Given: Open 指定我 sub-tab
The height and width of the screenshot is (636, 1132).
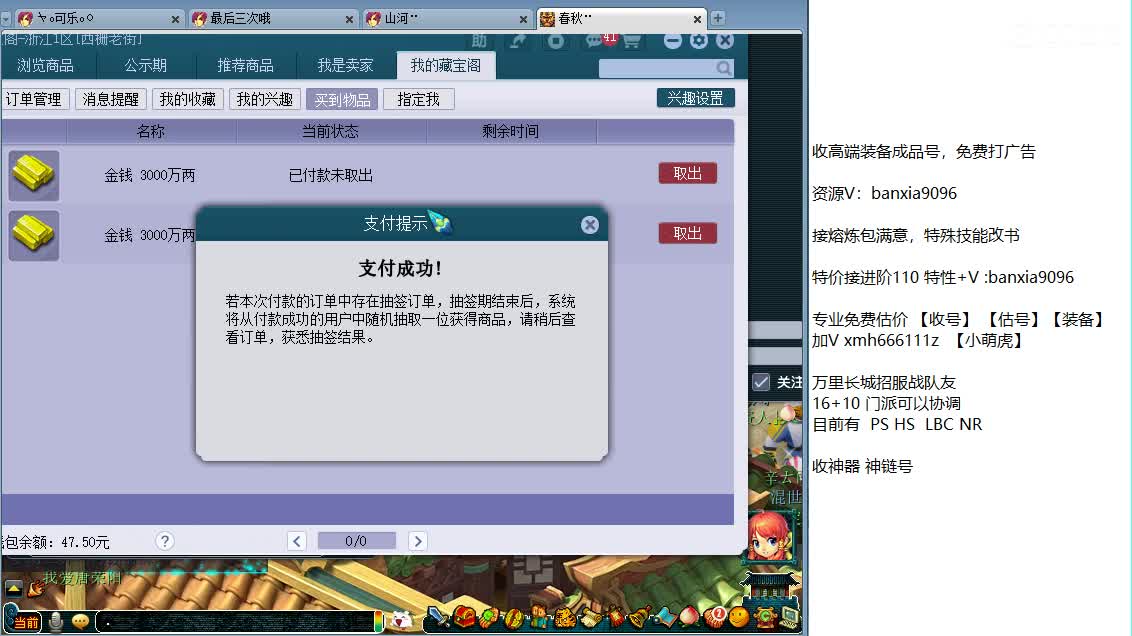Looking at the screenshot, I should (x=419, y=99).
